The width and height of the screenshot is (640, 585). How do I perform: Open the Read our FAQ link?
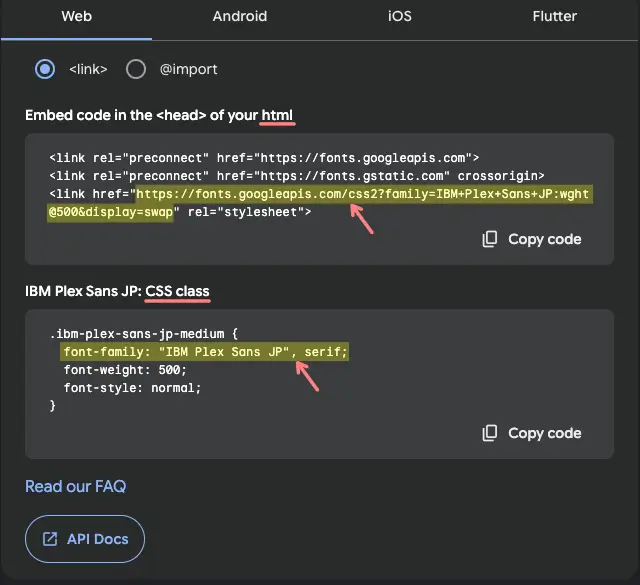(x=76, y=486)
